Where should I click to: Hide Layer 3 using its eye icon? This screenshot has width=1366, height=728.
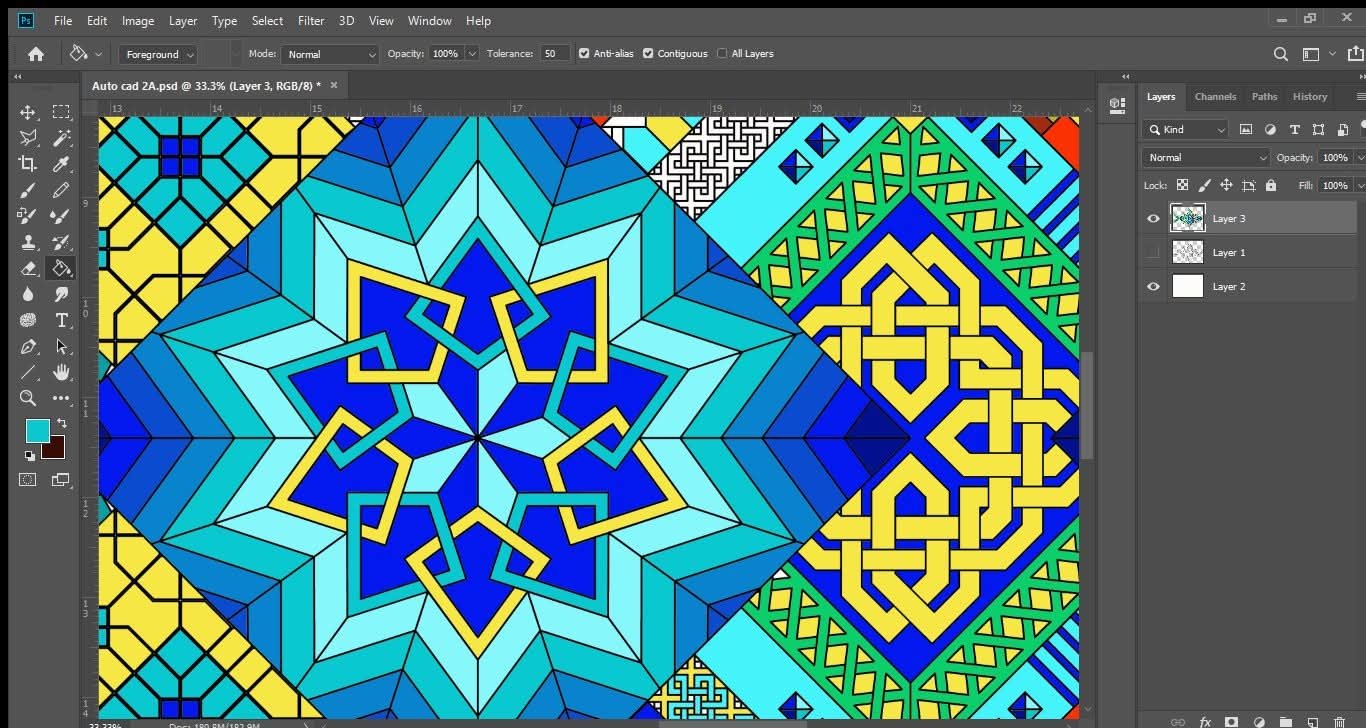(x=1153, y=219)
